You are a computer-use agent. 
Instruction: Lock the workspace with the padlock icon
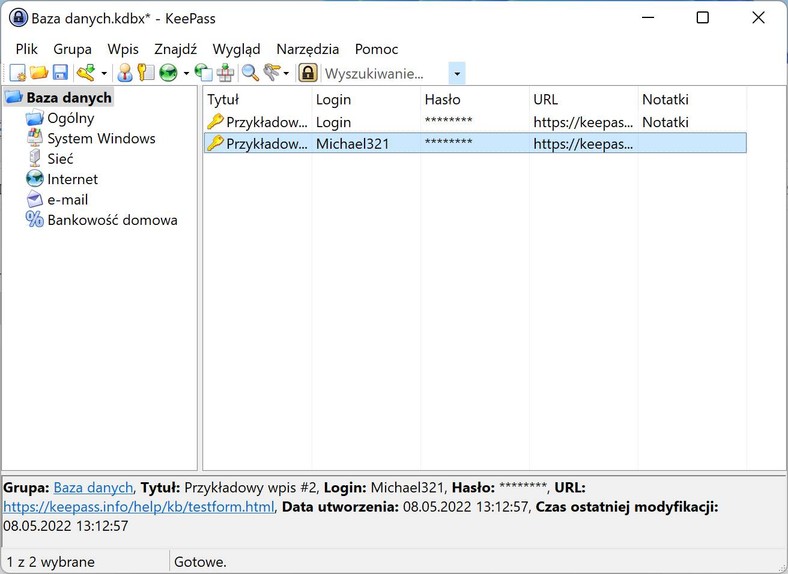coord(308,73)
